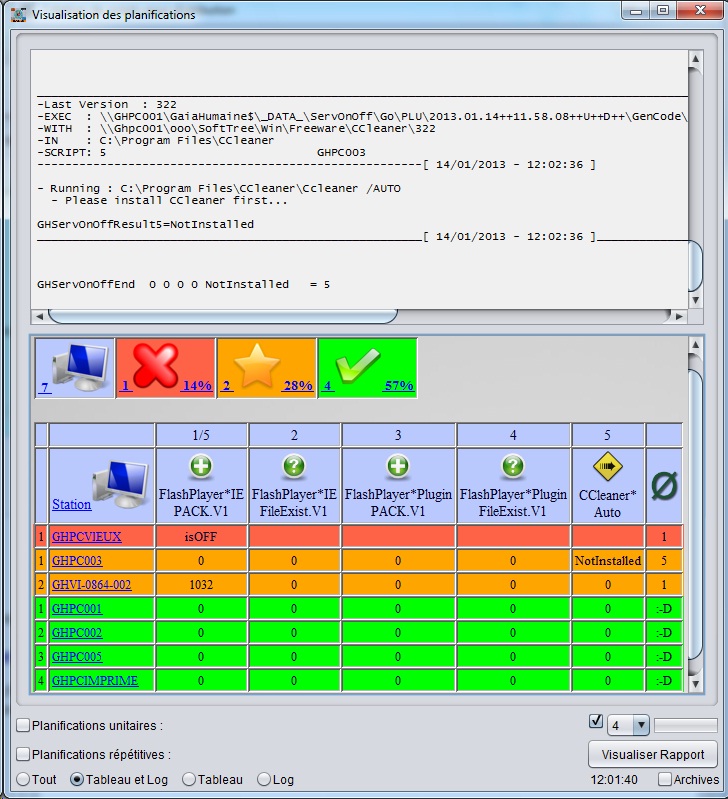Open the GHPC003 station link
Viewport: 728px width, 799px height.
[x=76, y=561]
